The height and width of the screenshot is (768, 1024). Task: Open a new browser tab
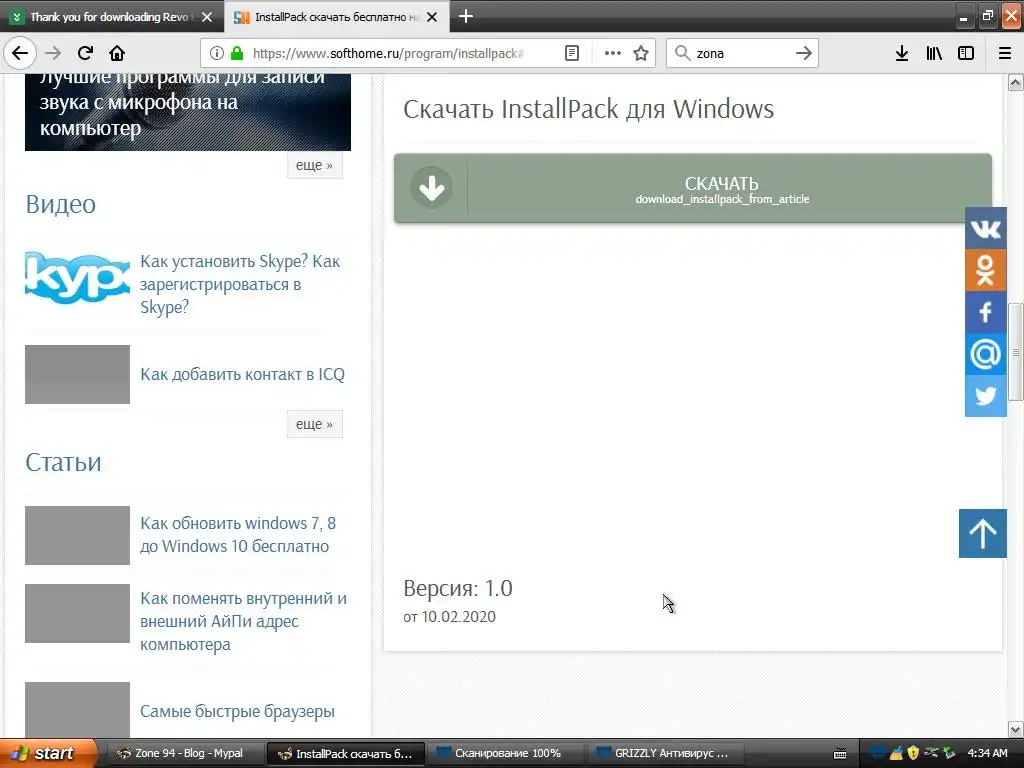pyautogui.click(x=466, y=16)
